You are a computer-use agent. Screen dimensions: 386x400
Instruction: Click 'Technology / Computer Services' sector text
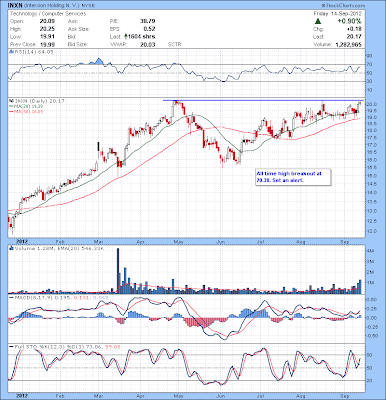(48, 14)
